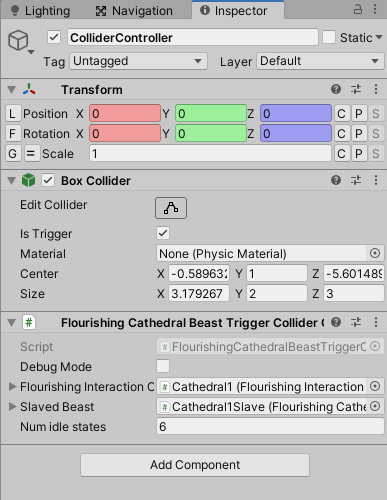The height and width of the screenshot is (500, 387).
Task: Disable the Box Collider enabled checkbox
Action: tap(48, 180)
